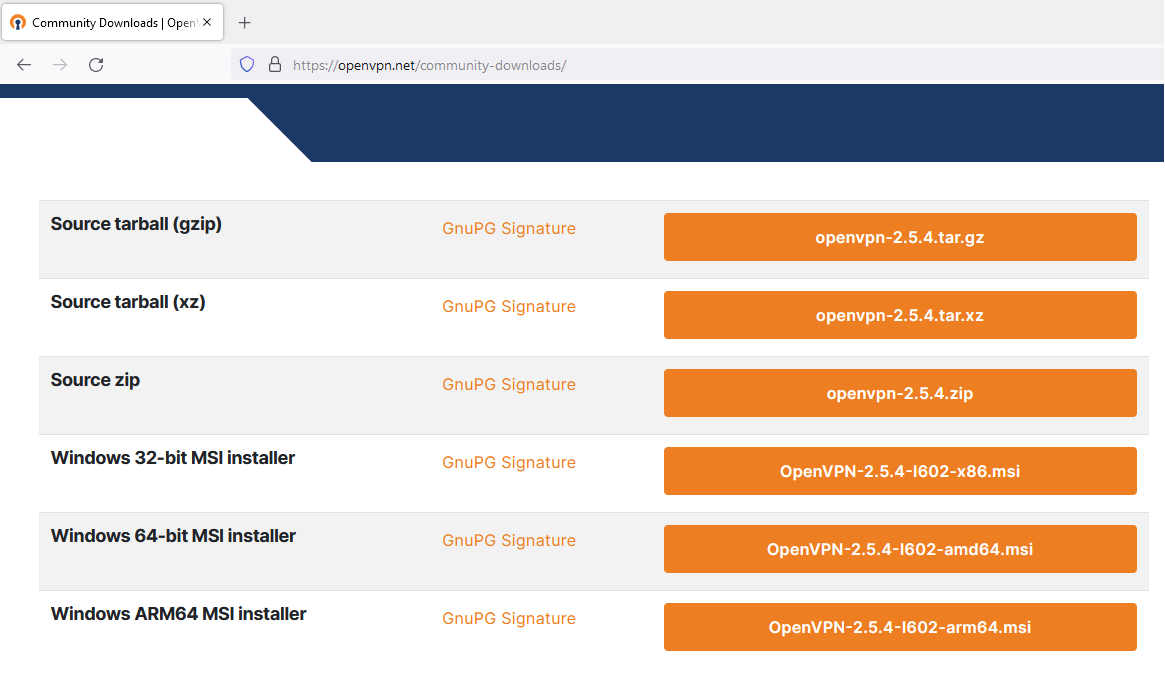This screenshot has height=680, width=1165.
Task: Open the tracking protection shield icon
Action: [247, 65]
